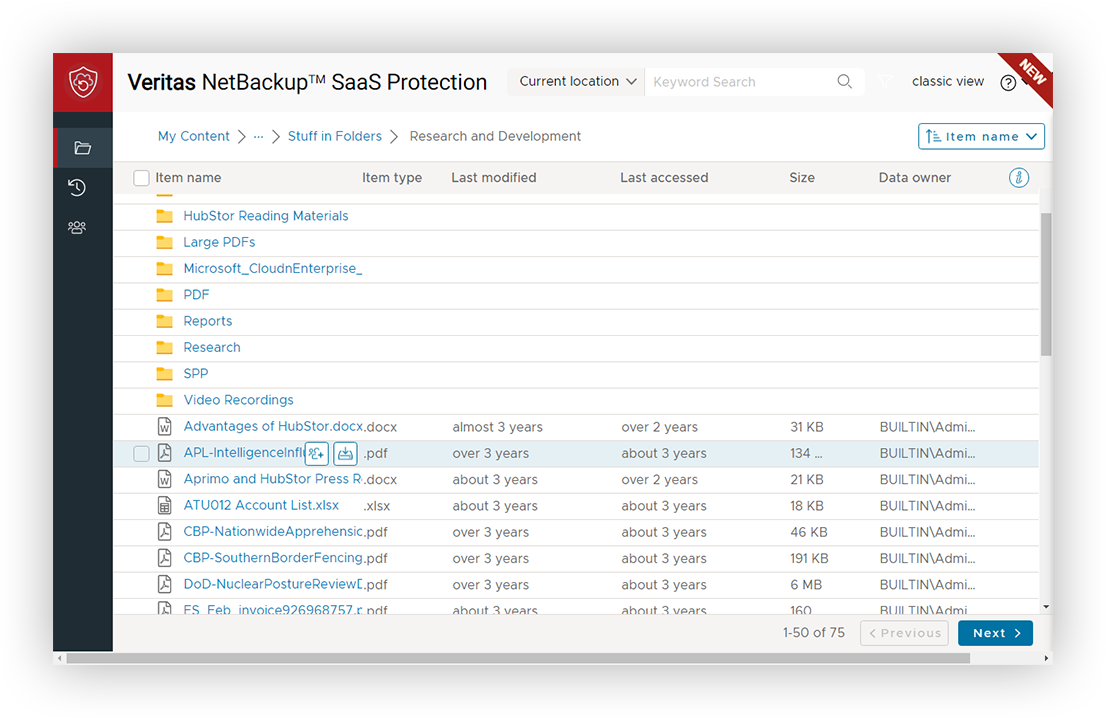The height and width of the screenshot is (718, 1106).
Task: Click the vertical scrollbar down arrow
Action: (1045, 607)
